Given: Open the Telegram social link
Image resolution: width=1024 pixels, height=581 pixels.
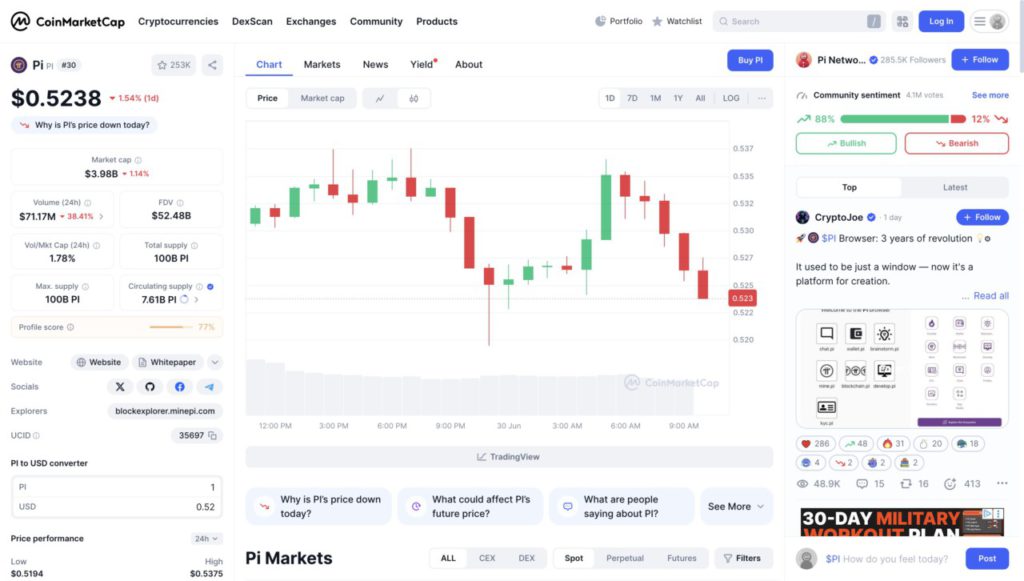Looking at the screenshot, I should [x=209, y=386].
